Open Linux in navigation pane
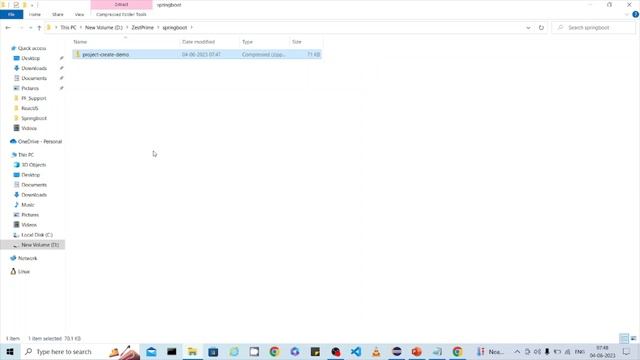640x360 pixels. 23,271
